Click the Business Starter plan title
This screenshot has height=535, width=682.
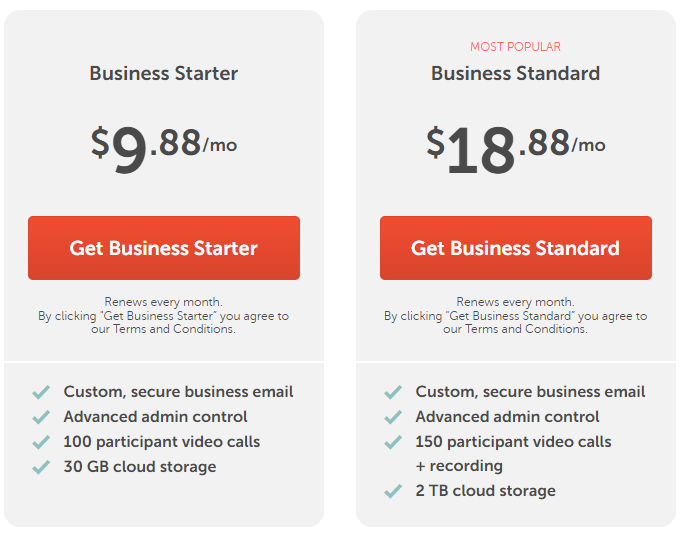pos(164,73)
